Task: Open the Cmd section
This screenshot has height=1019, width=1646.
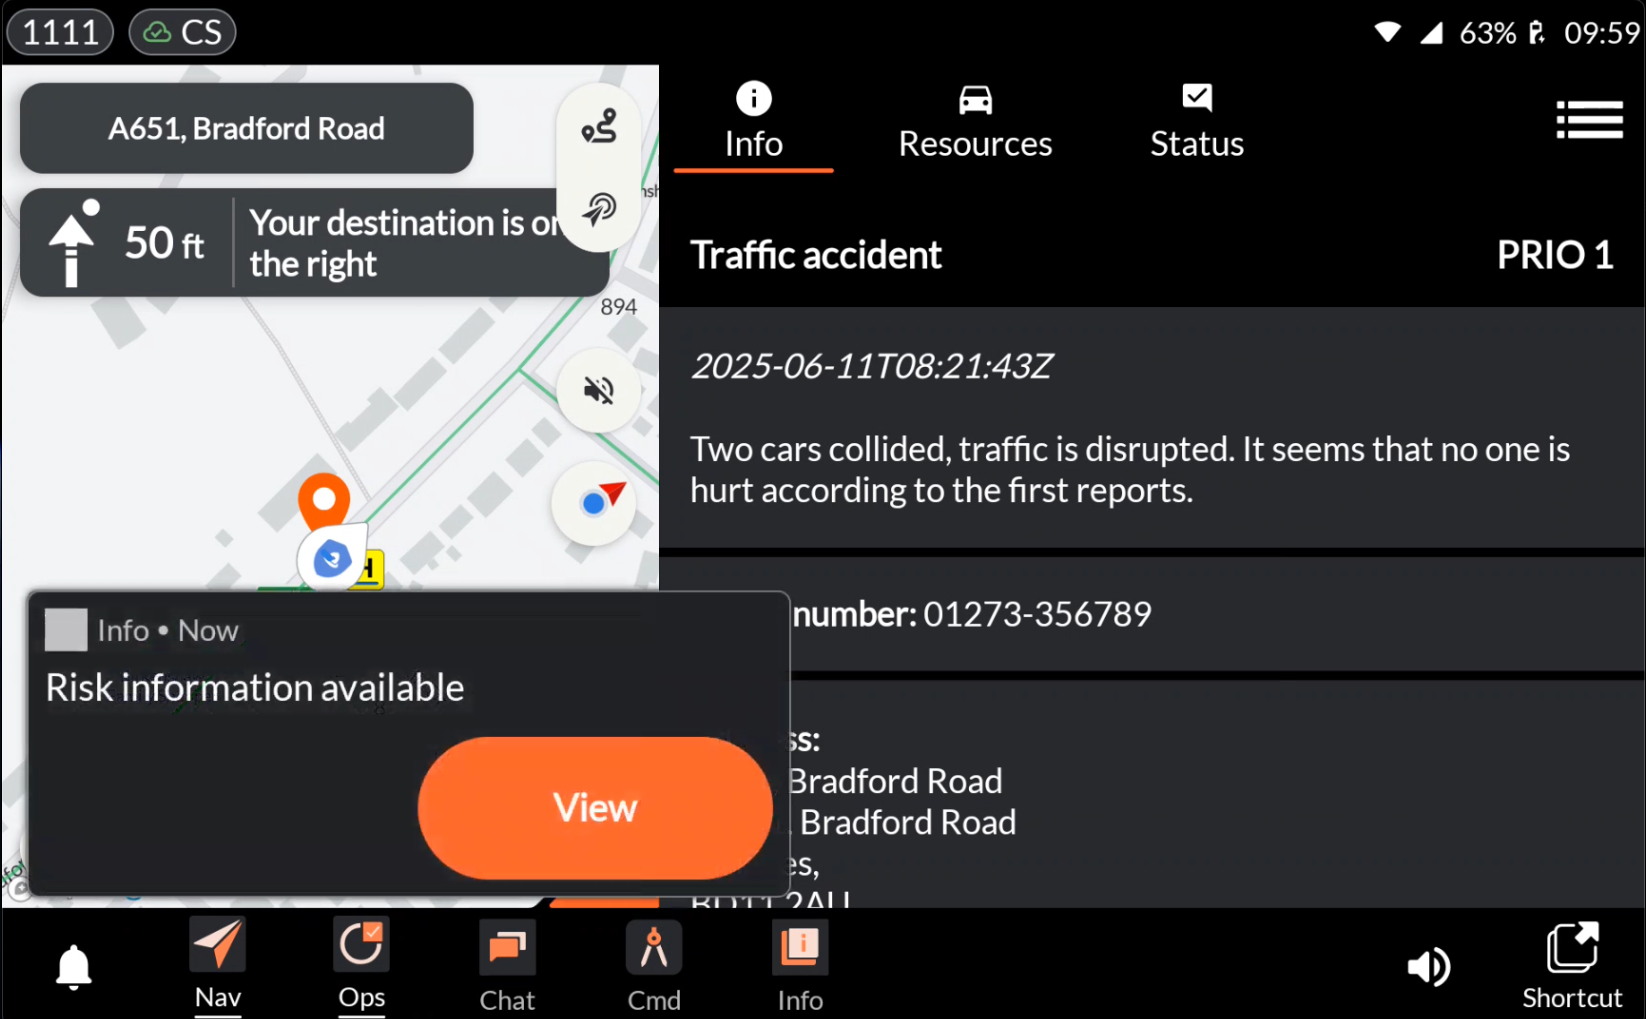Action: 654,965
